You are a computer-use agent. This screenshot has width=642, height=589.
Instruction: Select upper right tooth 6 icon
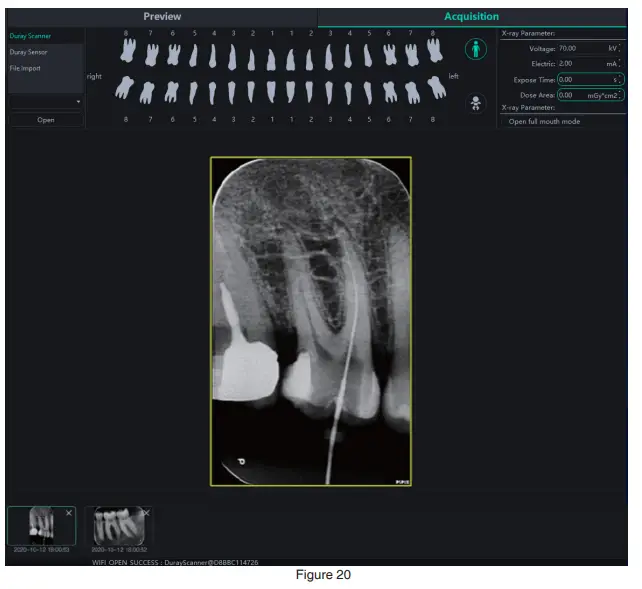(x=174, y=54)
